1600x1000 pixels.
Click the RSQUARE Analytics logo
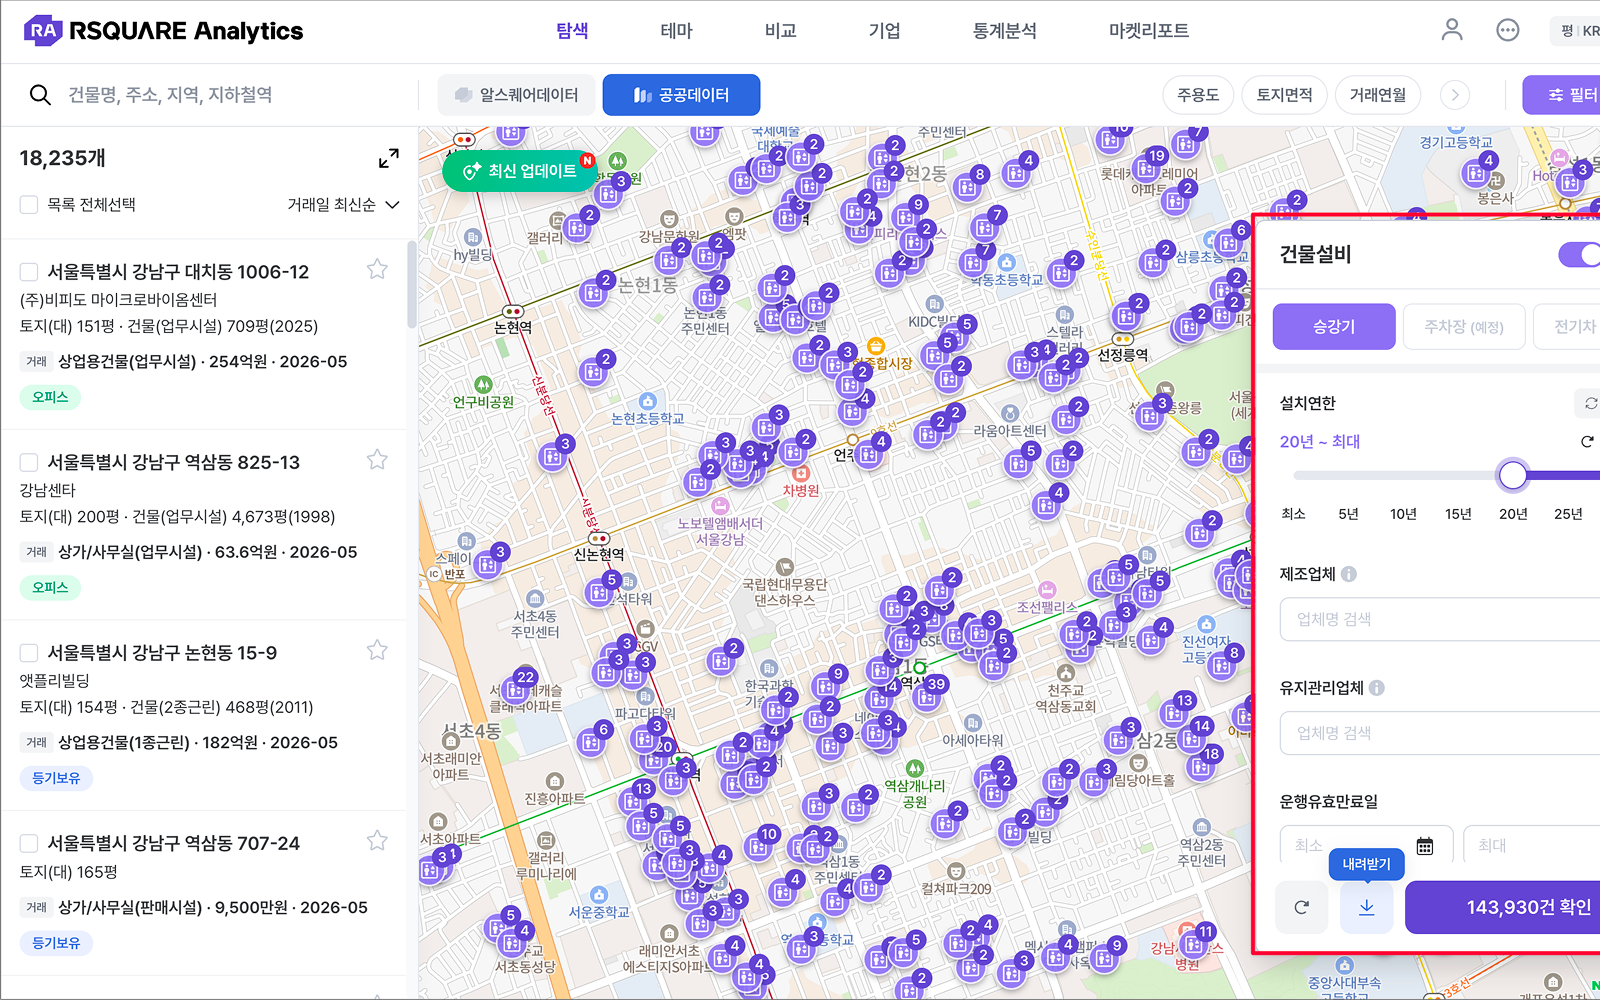coord(163,31)
